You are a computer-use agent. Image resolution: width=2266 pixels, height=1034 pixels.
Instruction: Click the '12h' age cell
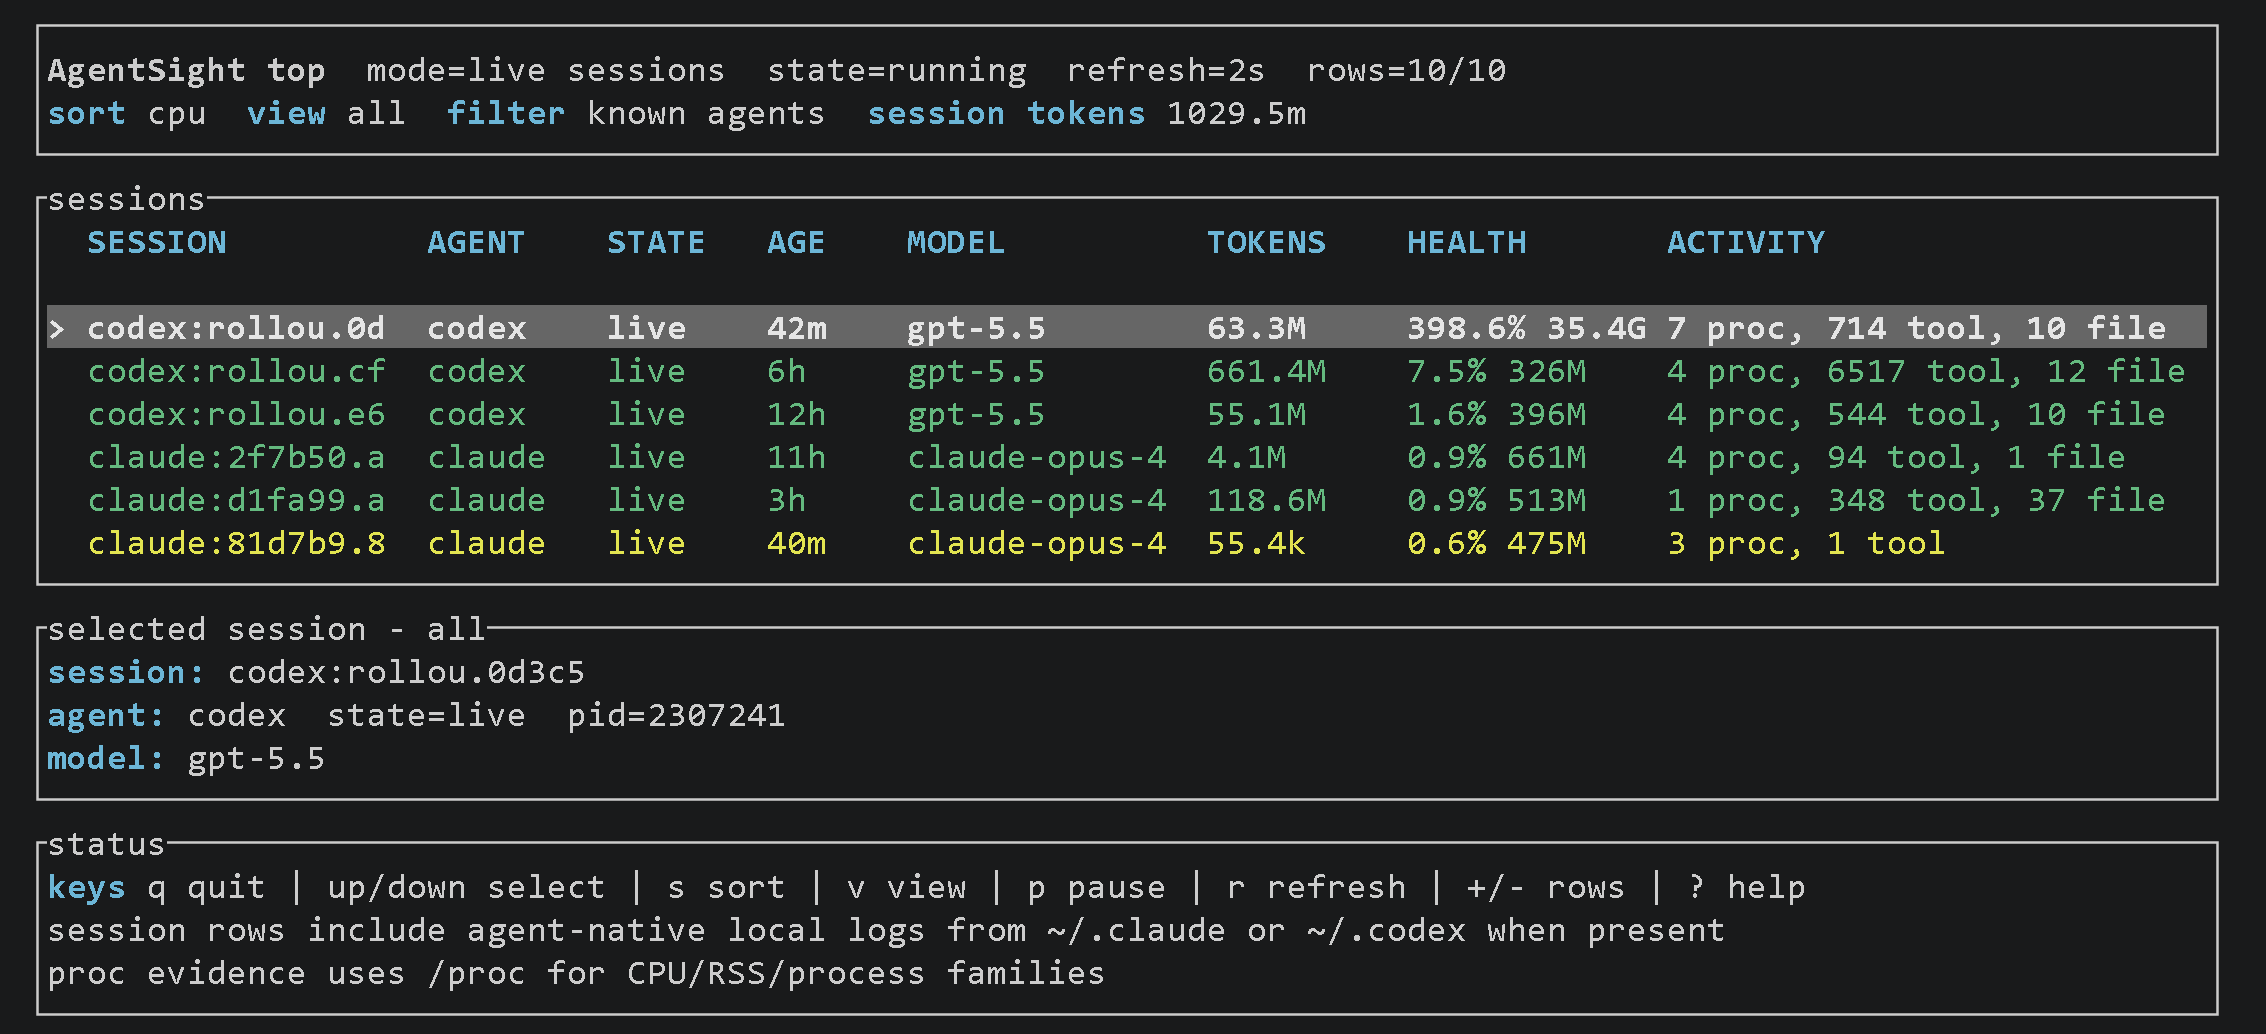point(796,414)
